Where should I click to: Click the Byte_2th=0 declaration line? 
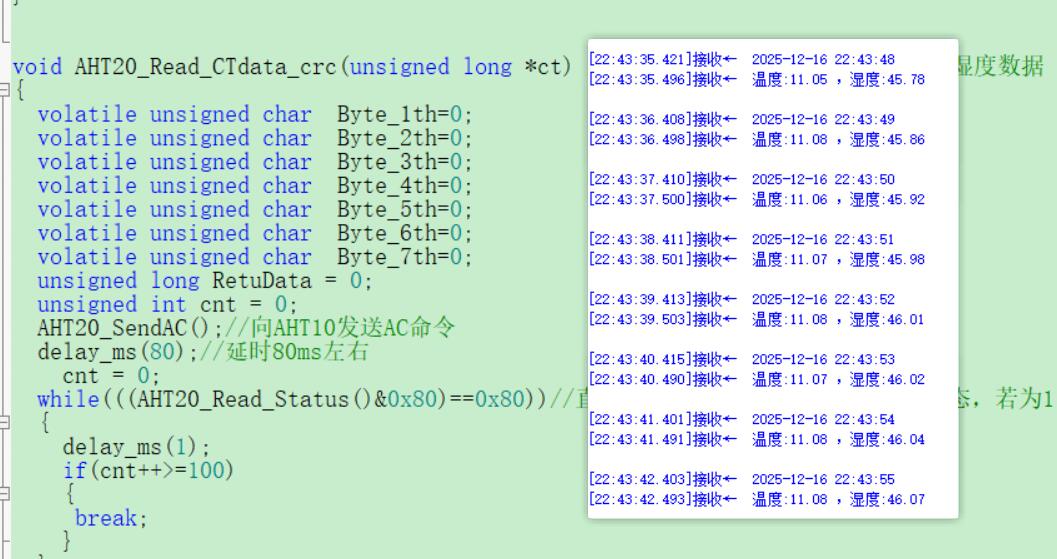tap(255, 138)
